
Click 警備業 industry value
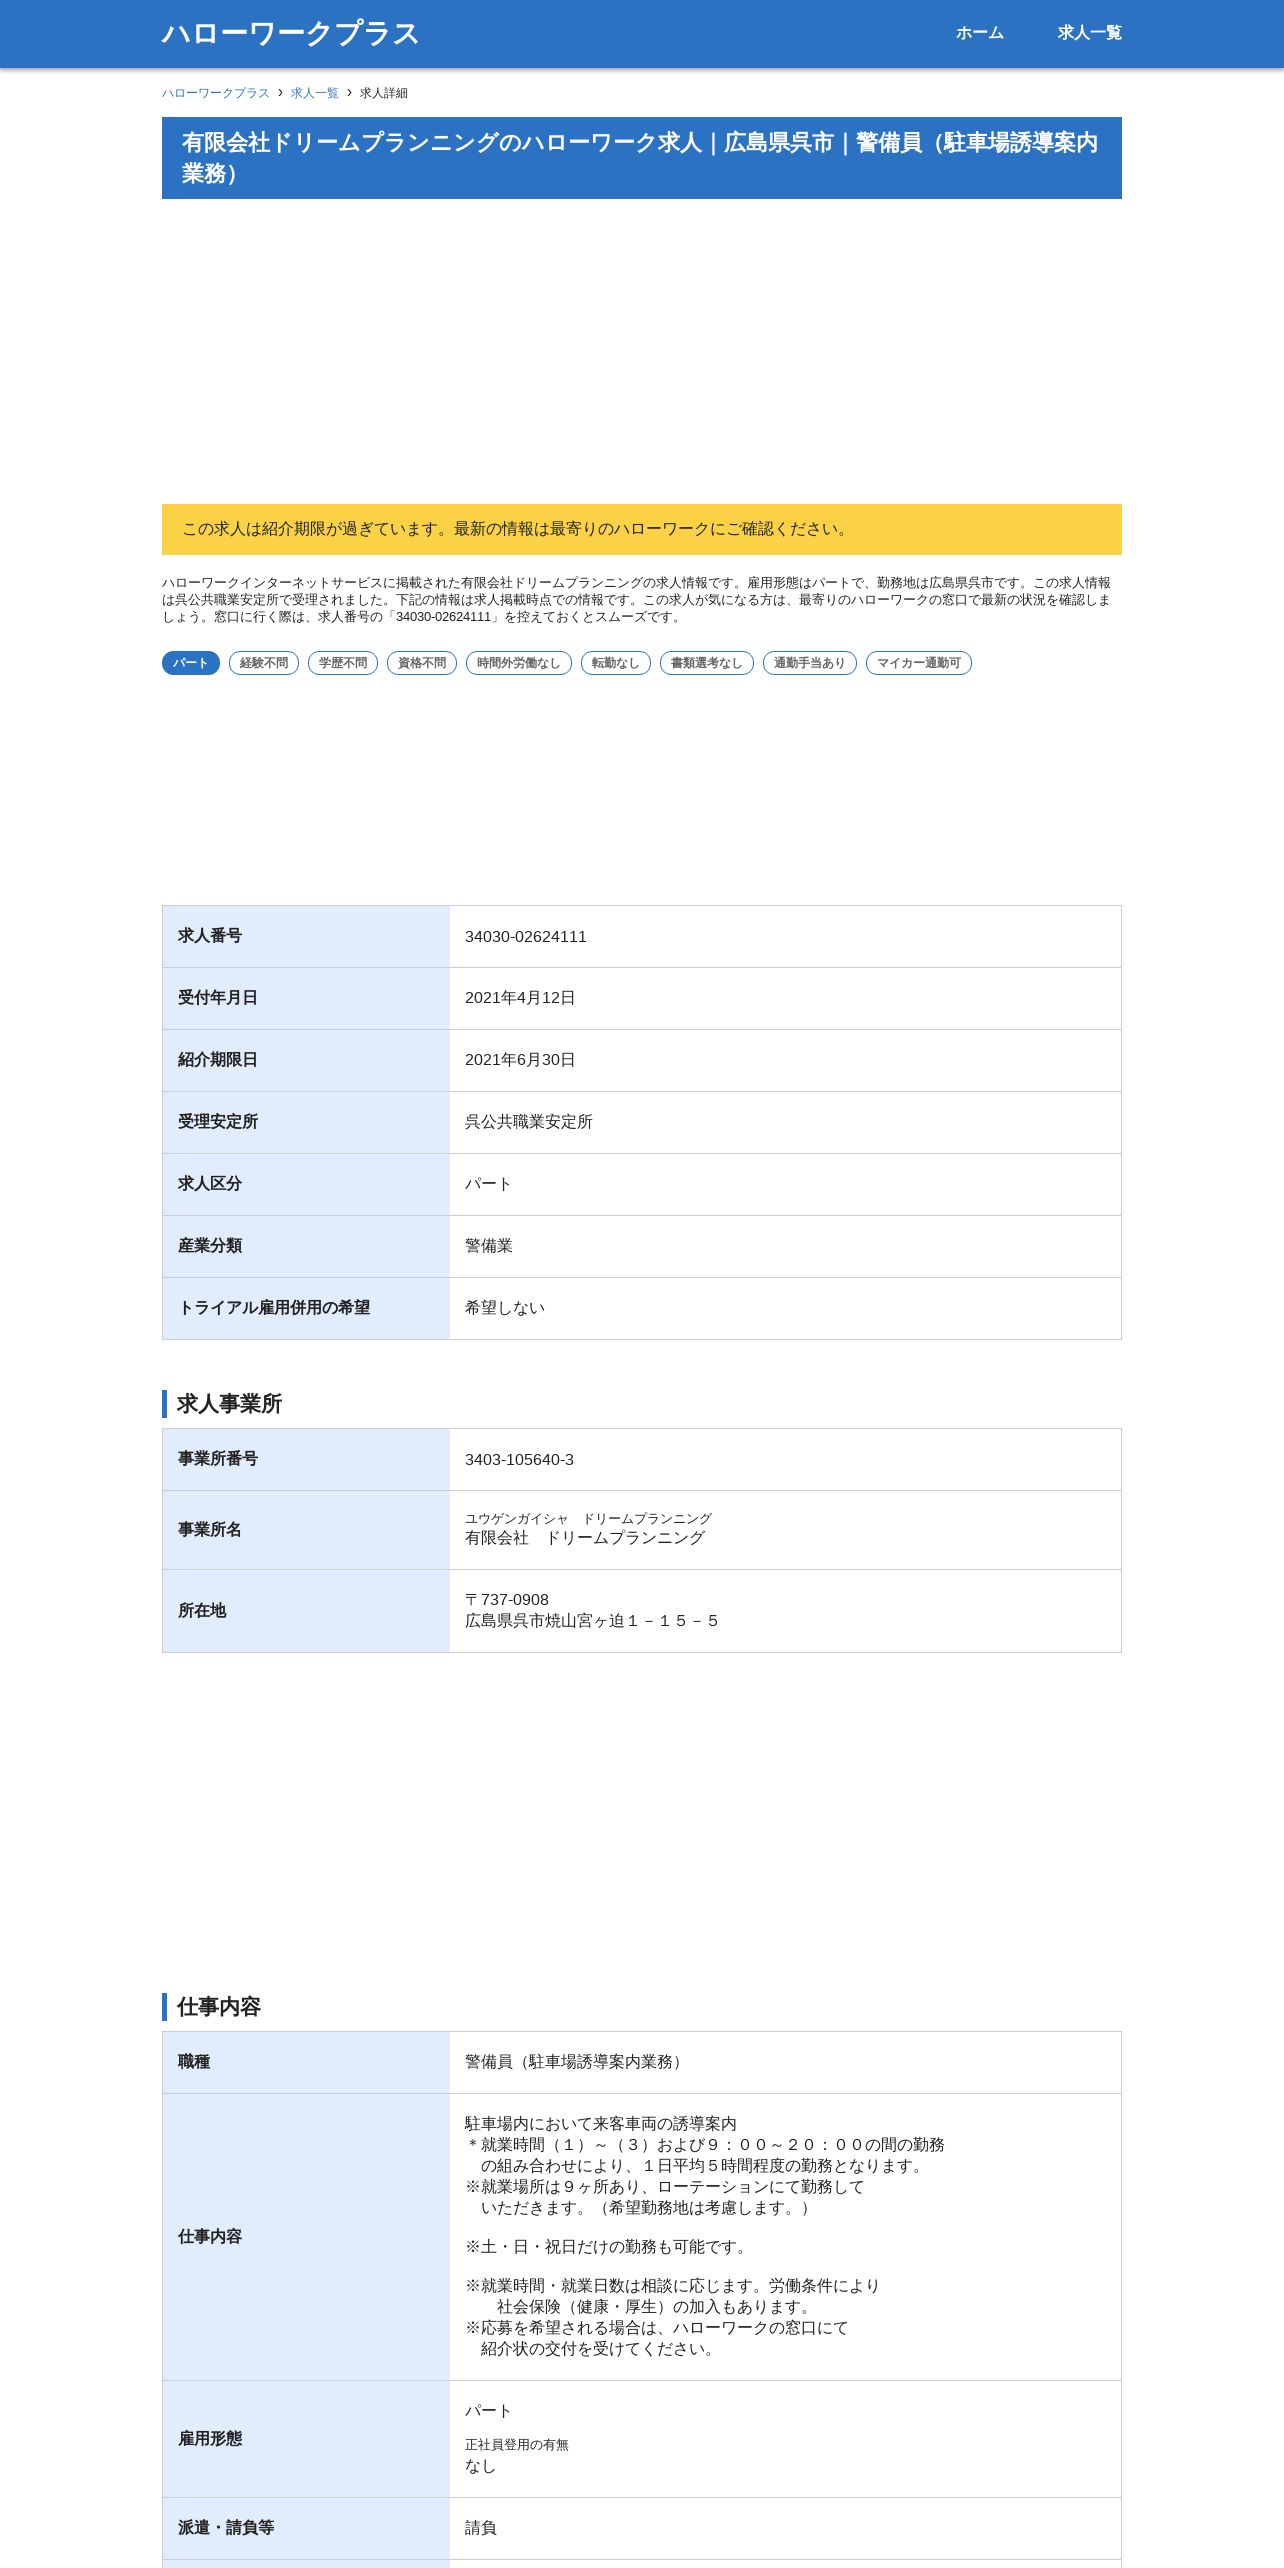tap(489, 1246)
